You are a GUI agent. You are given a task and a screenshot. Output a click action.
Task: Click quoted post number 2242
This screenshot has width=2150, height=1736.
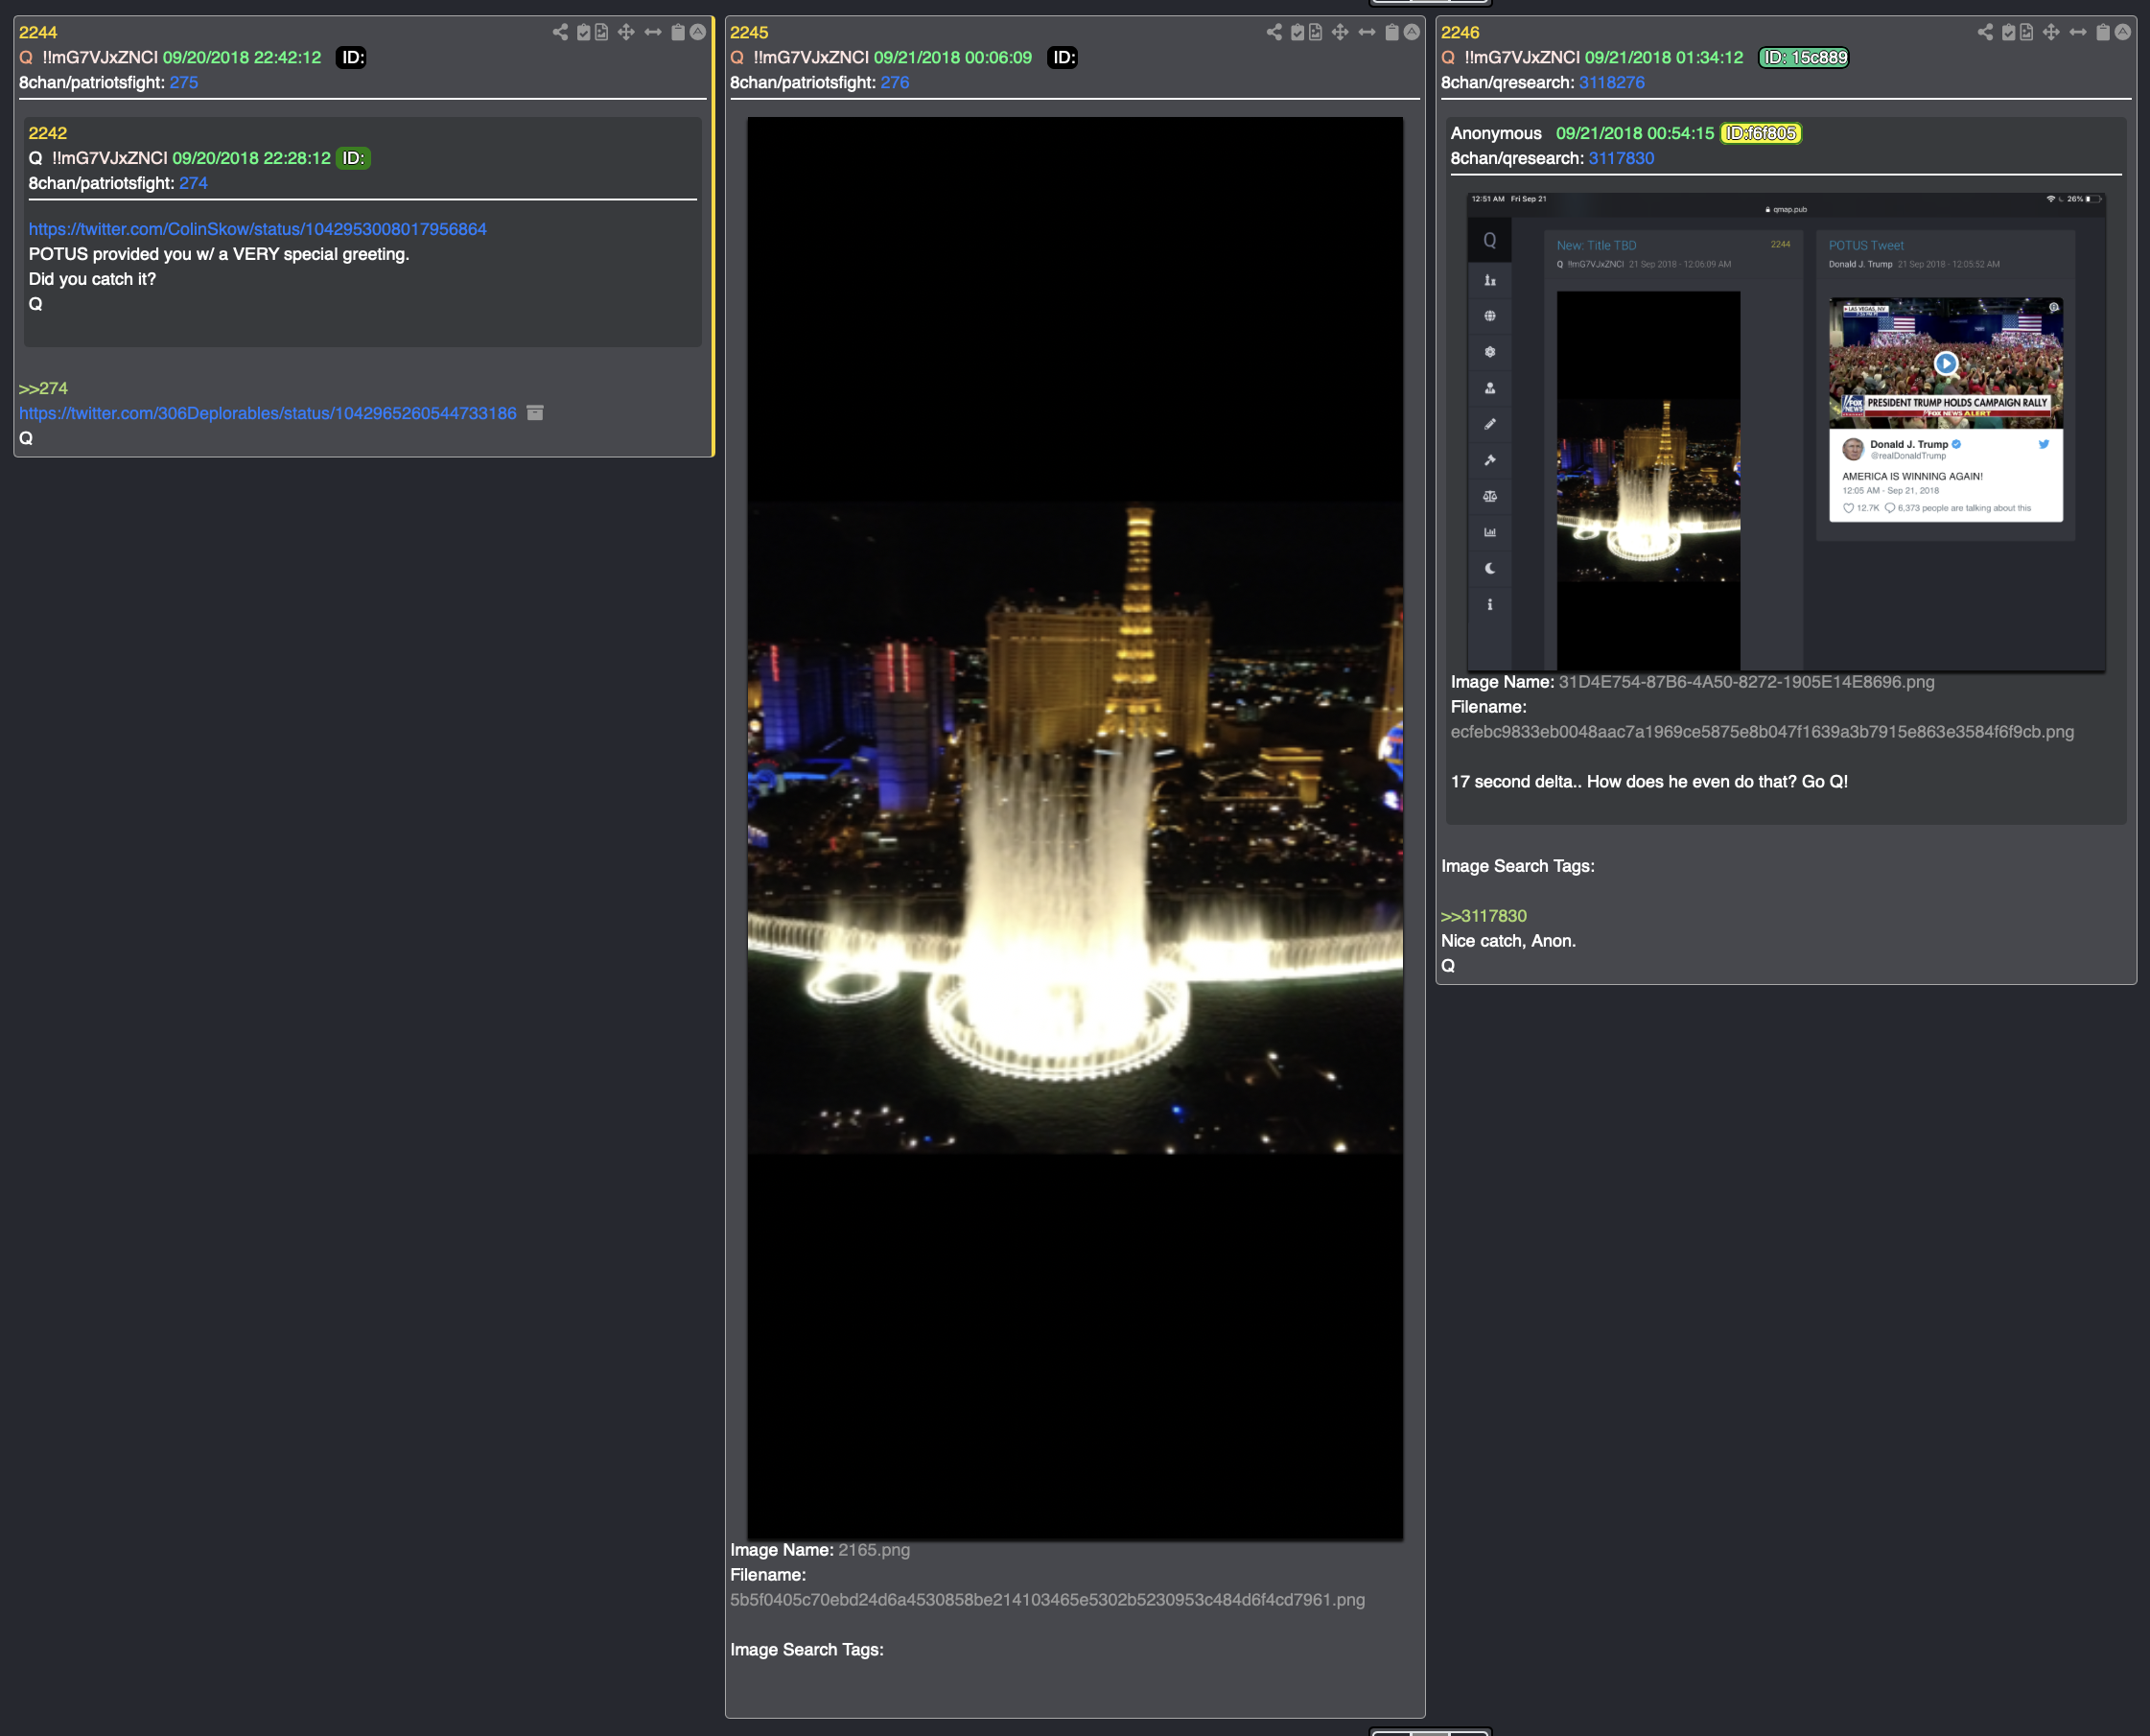point(48,133)
